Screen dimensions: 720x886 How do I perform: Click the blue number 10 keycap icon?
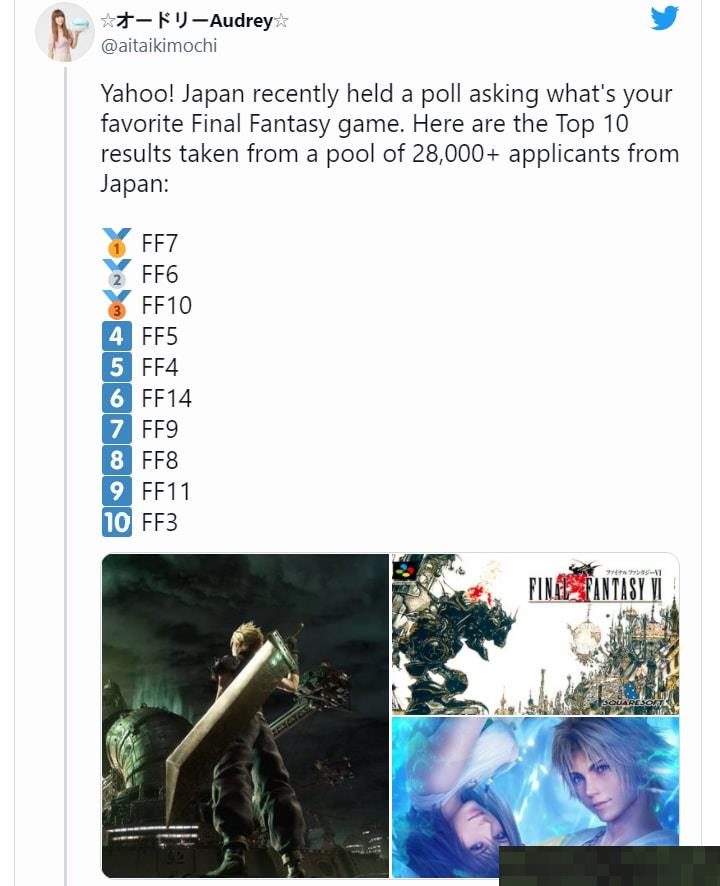click(x=117, y=522)
